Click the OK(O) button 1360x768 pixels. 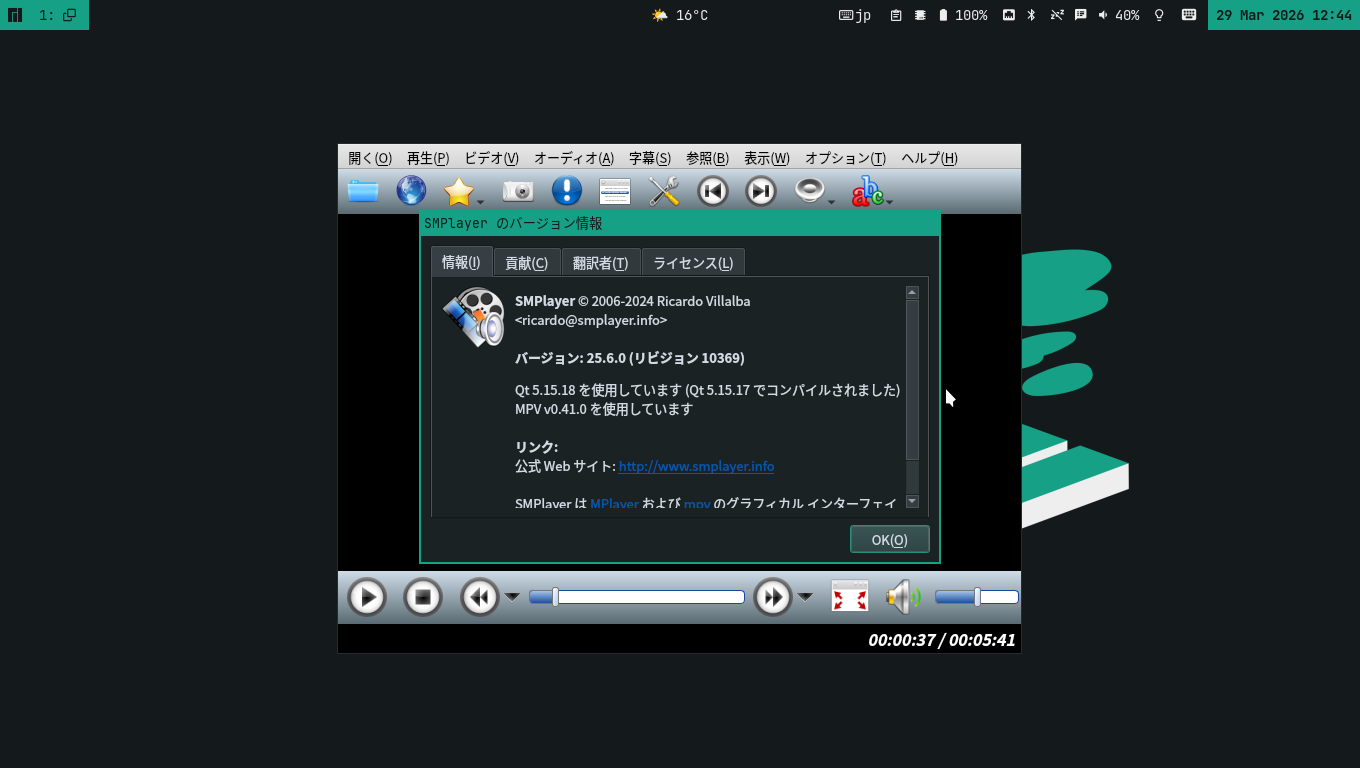coord(890,539)
